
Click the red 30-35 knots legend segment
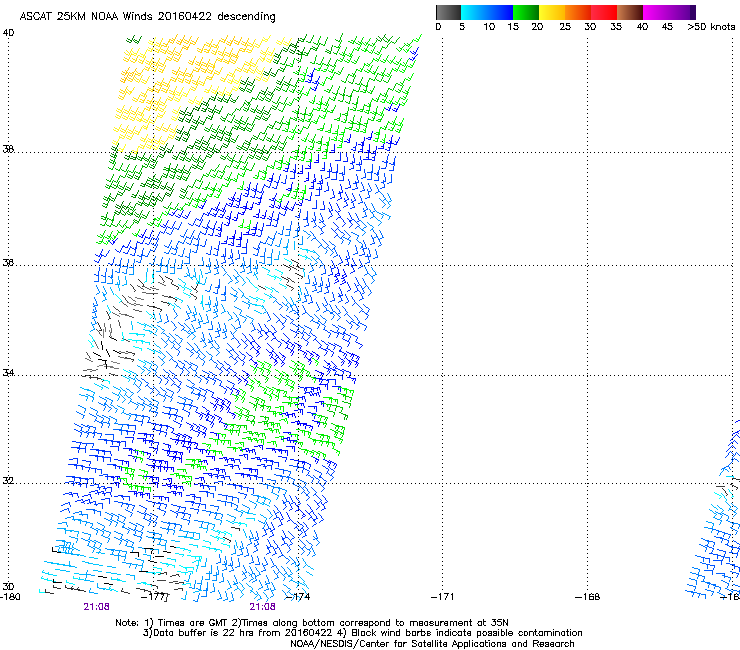[x=604, y=12]
